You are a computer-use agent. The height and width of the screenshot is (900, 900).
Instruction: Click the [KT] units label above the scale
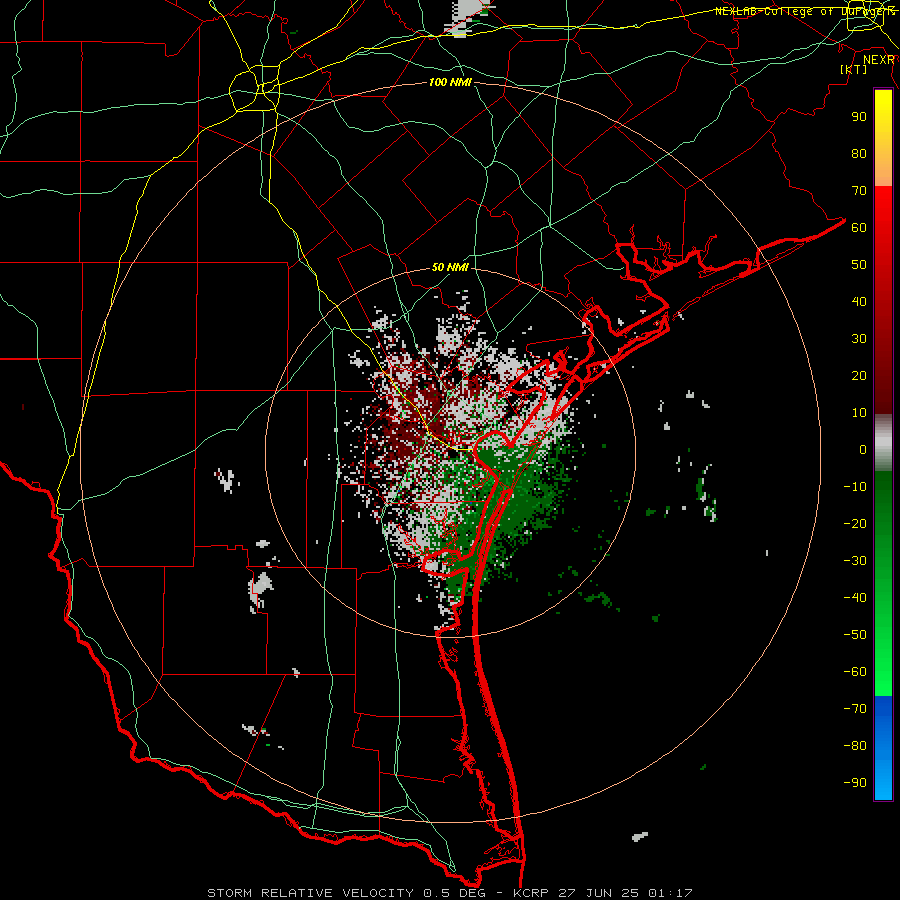click(x=853, y=69)
